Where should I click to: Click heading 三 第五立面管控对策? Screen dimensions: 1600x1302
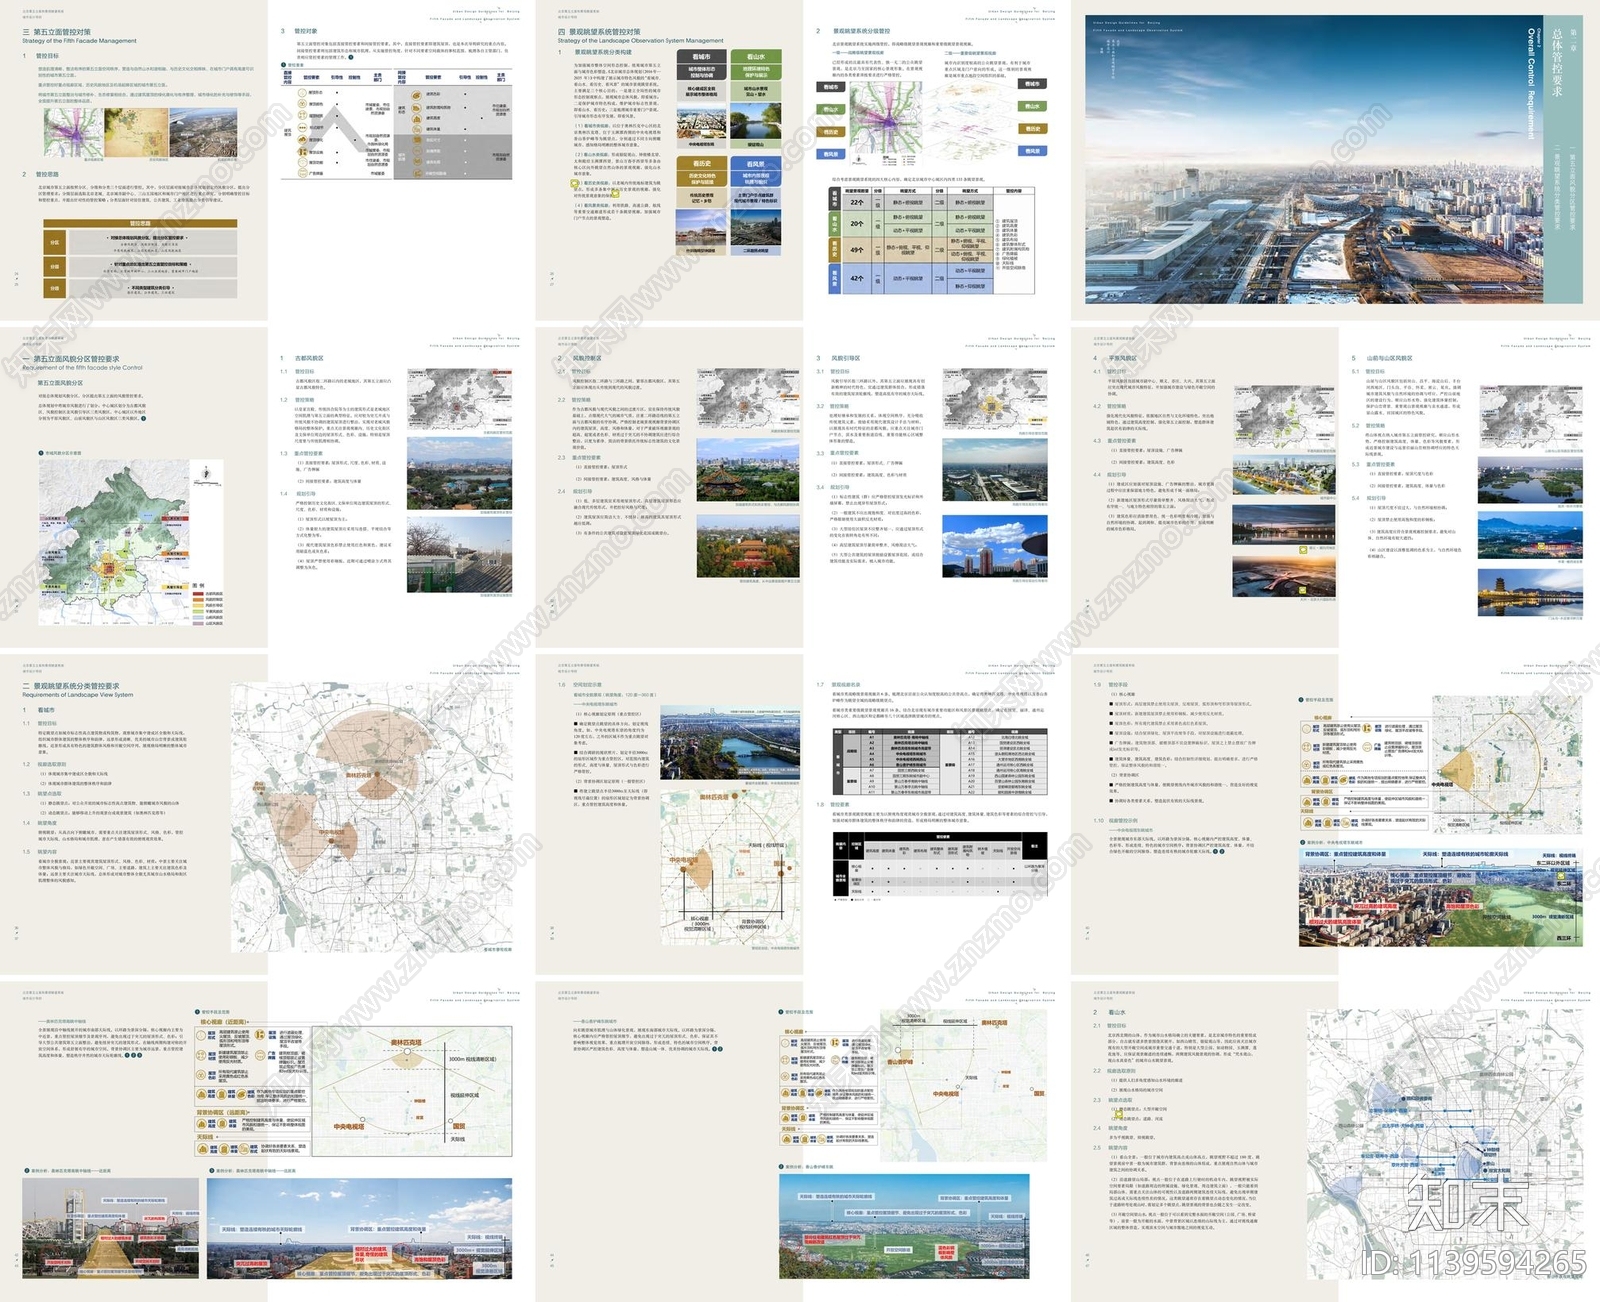pyautogui.click(x=56, y=32)
